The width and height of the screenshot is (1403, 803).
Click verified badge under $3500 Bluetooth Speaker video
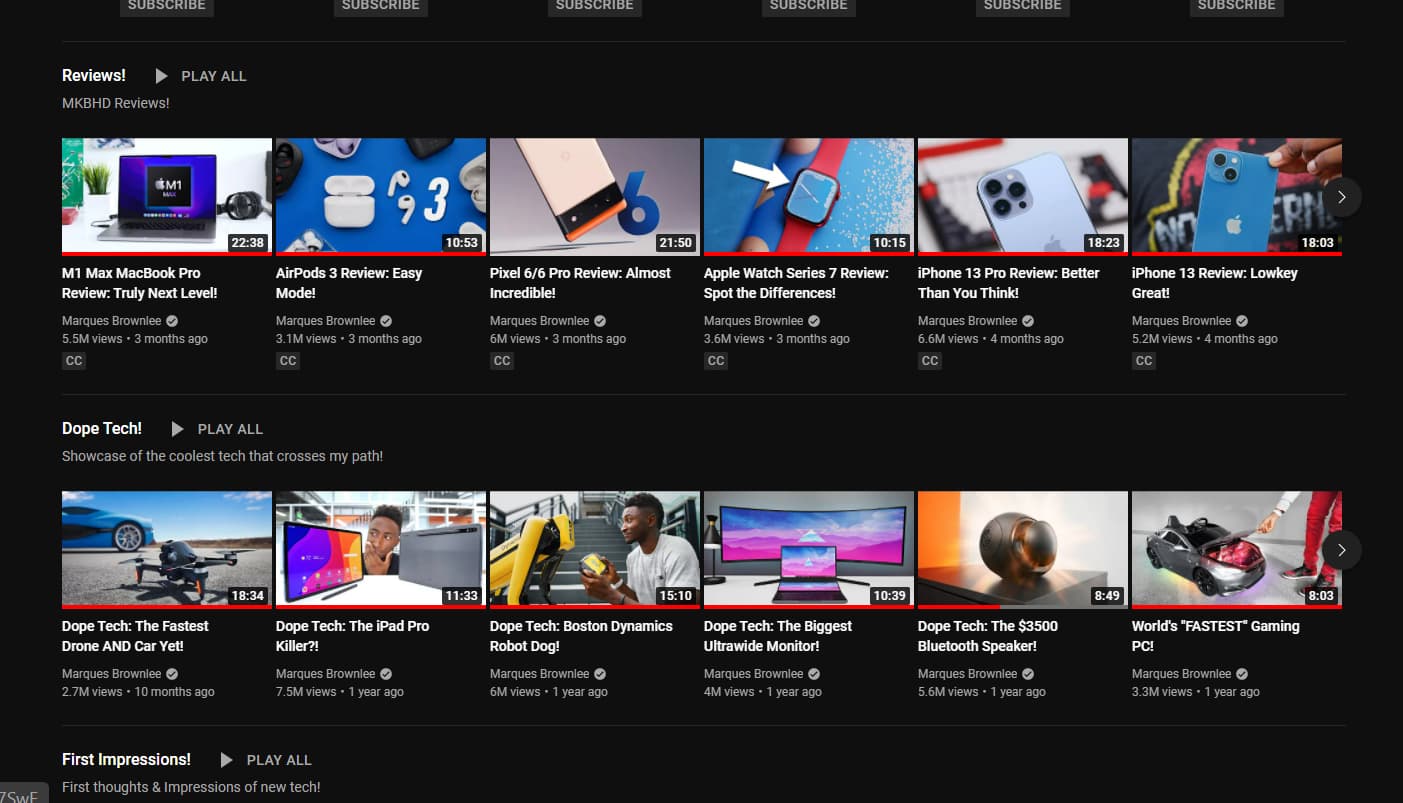click(x=1028, y=674)
